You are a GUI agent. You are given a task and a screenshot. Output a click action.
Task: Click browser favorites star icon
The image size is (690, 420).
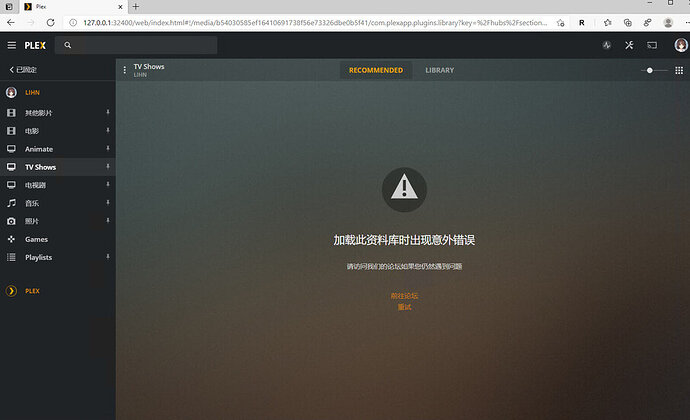tap(607, 22)
